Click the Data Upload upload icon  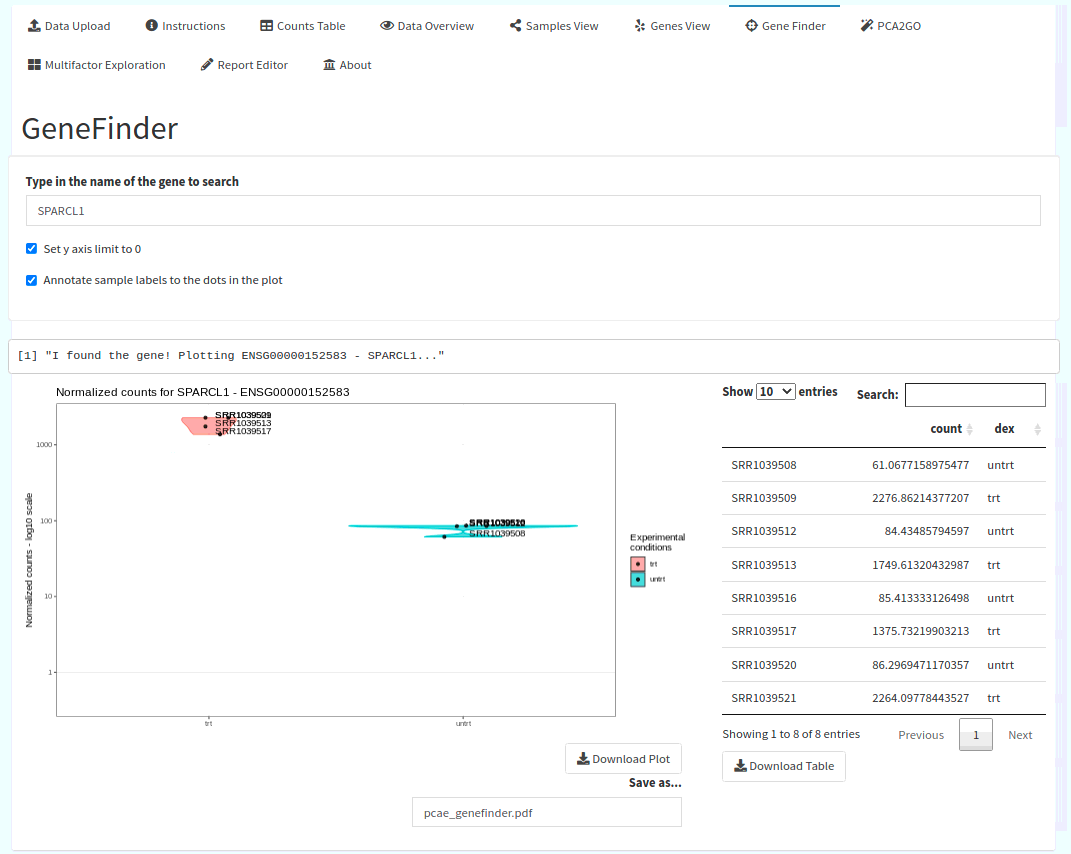[x=34, y=26]
